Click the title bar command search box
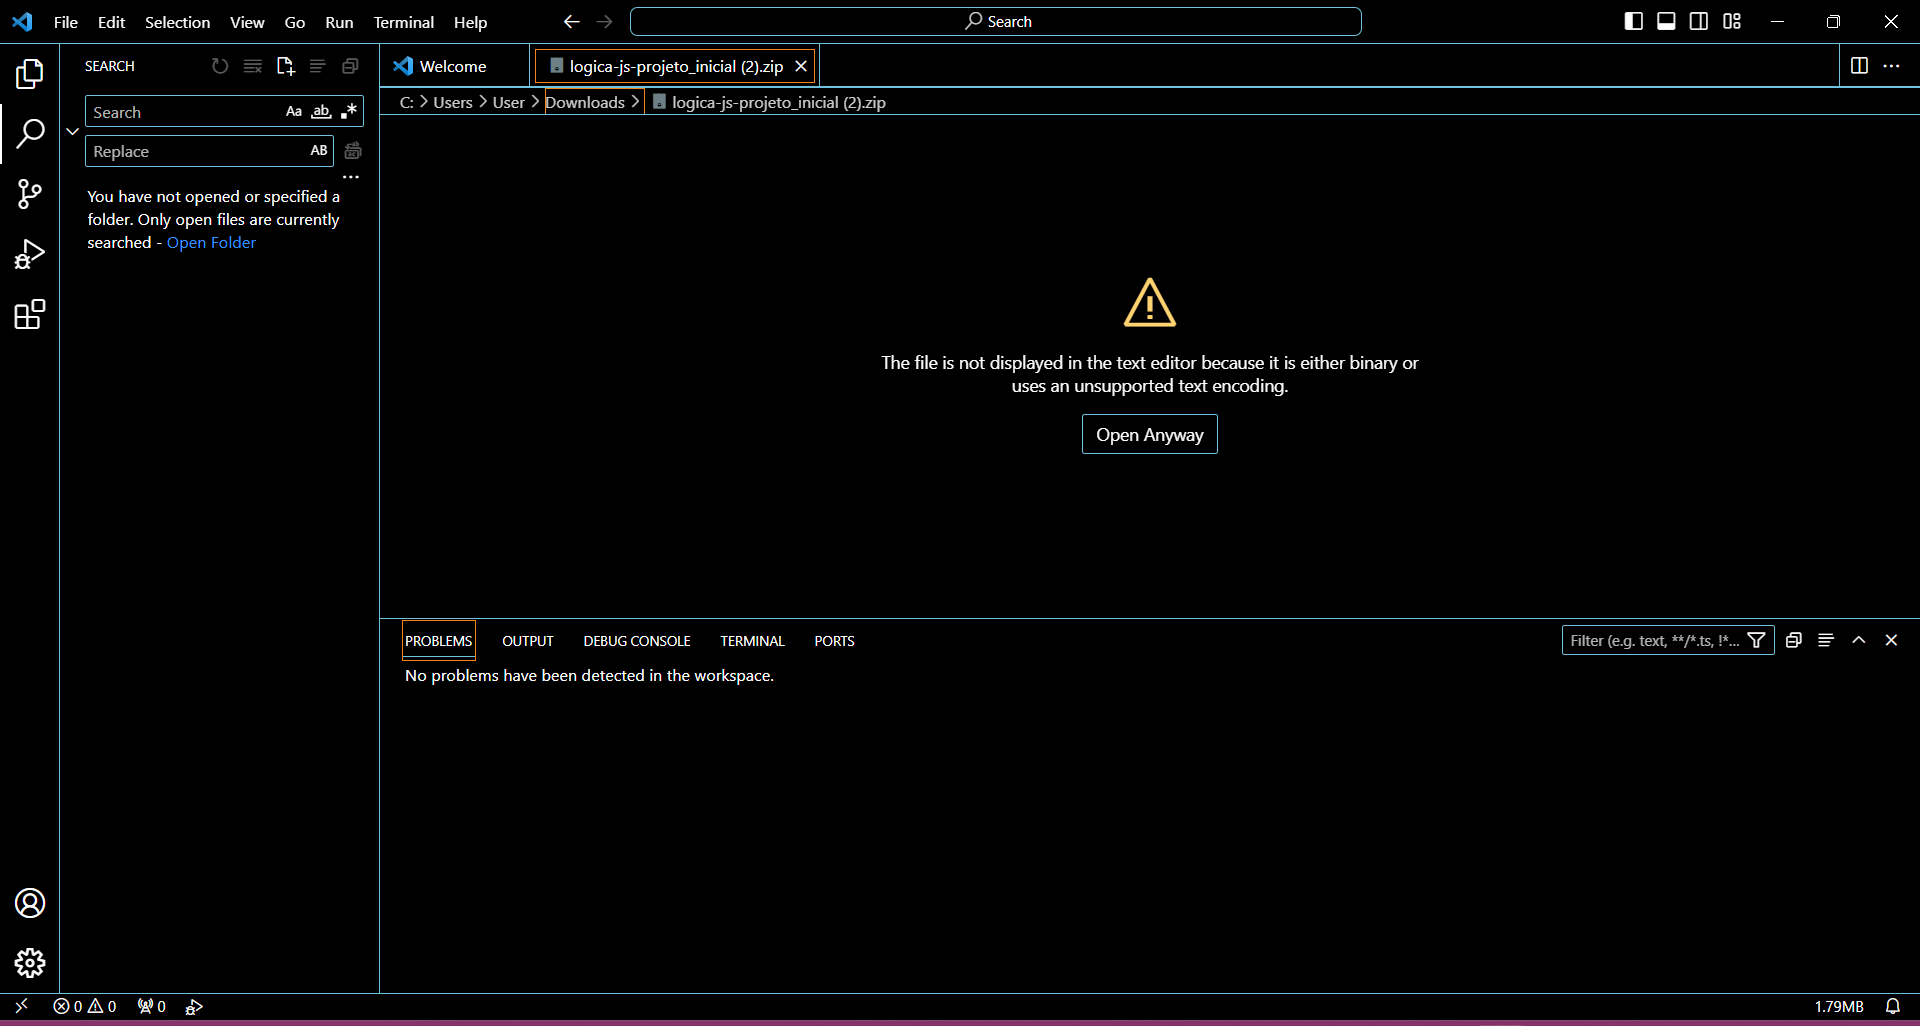The width and height of the screenshot is (1920, 1026). pos(996,22)
